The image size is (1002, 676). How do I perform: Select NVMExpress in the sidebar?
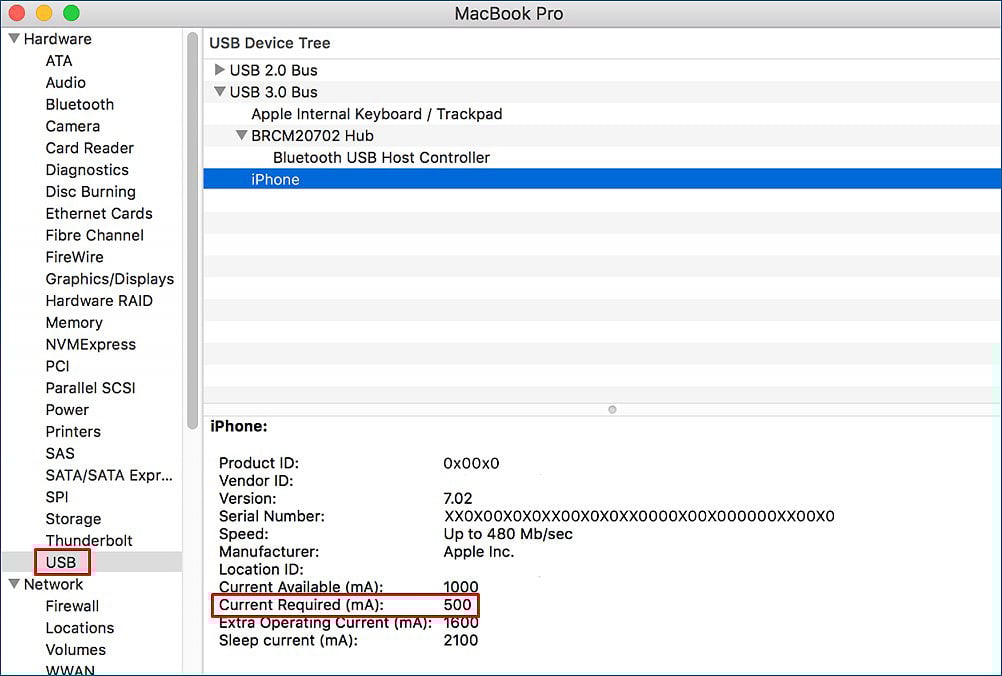91,344
